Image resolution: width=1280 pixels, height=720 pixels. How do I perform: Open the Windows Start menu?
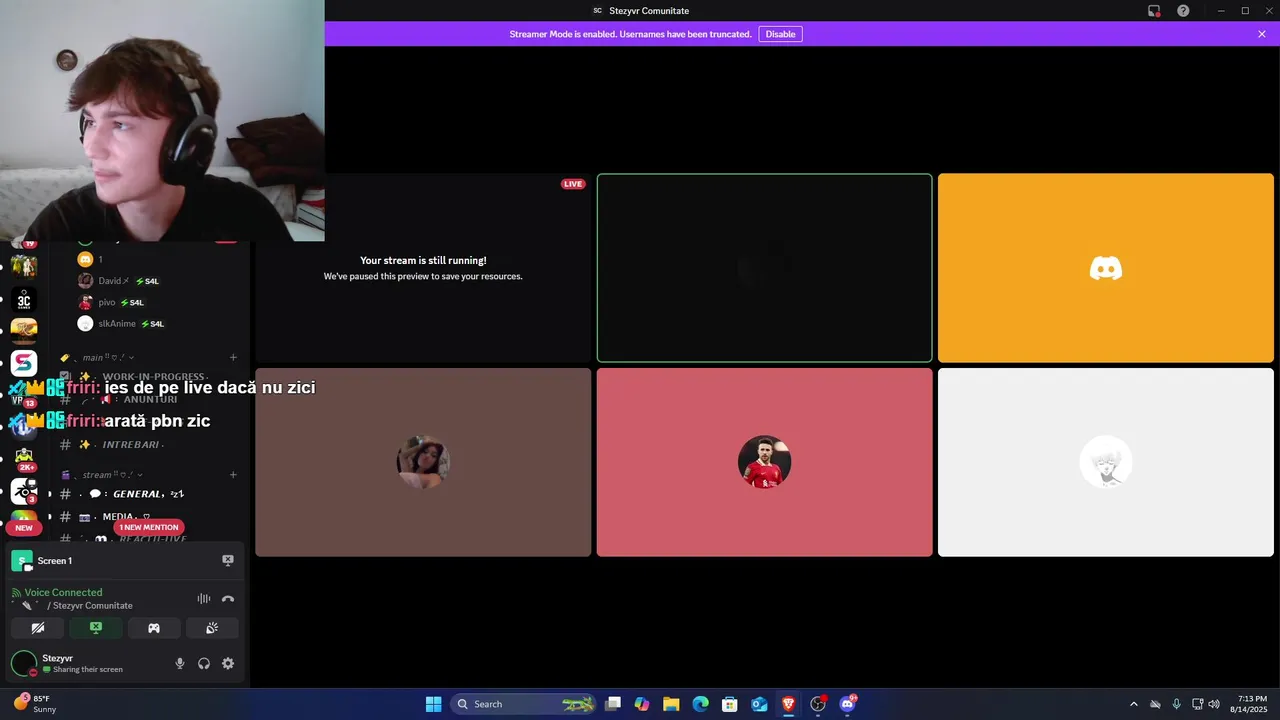(433, 704)
